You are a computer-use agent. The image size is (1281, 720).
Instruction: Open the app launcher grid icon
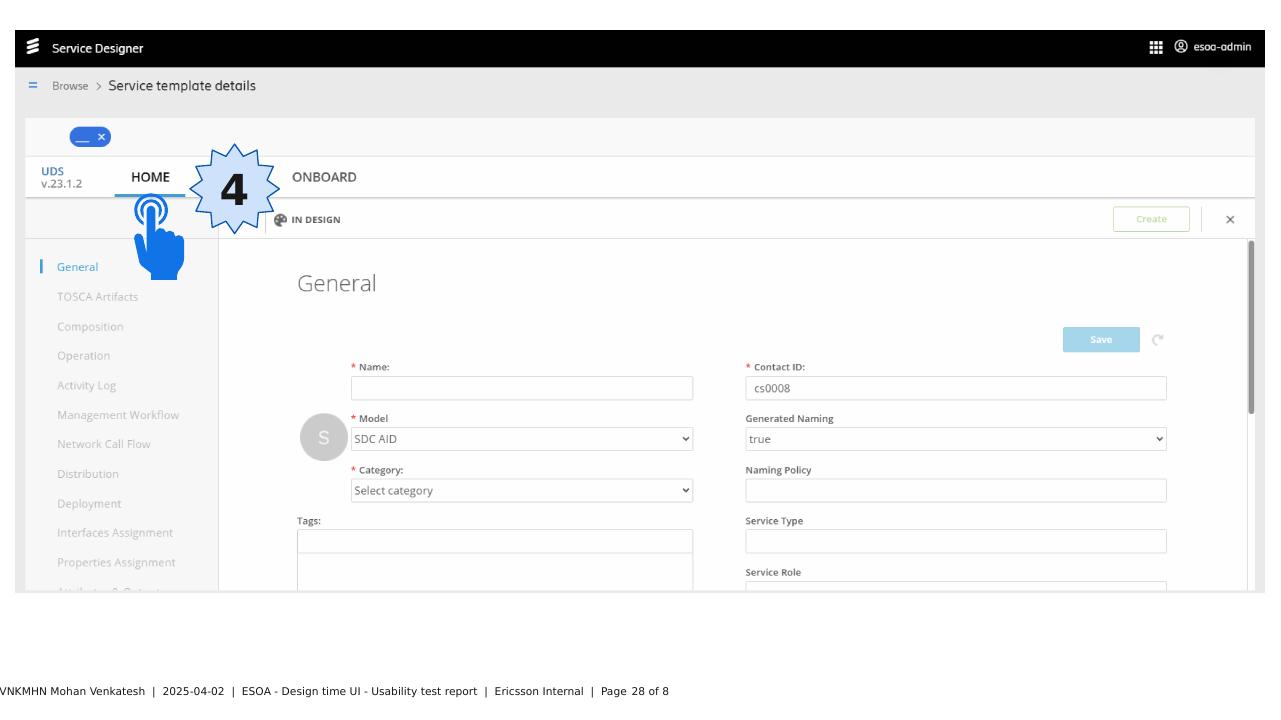1156,47
